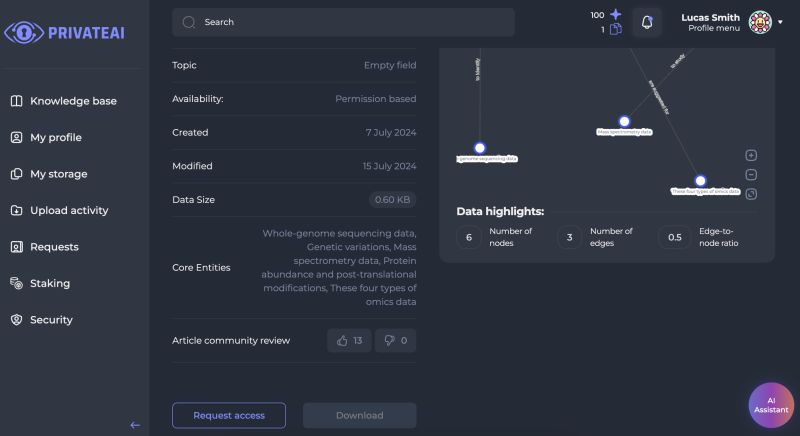The height and width of the screenshot is (436, 800).
Task: Click the Empty field topic value
Action: pos(390,65)
